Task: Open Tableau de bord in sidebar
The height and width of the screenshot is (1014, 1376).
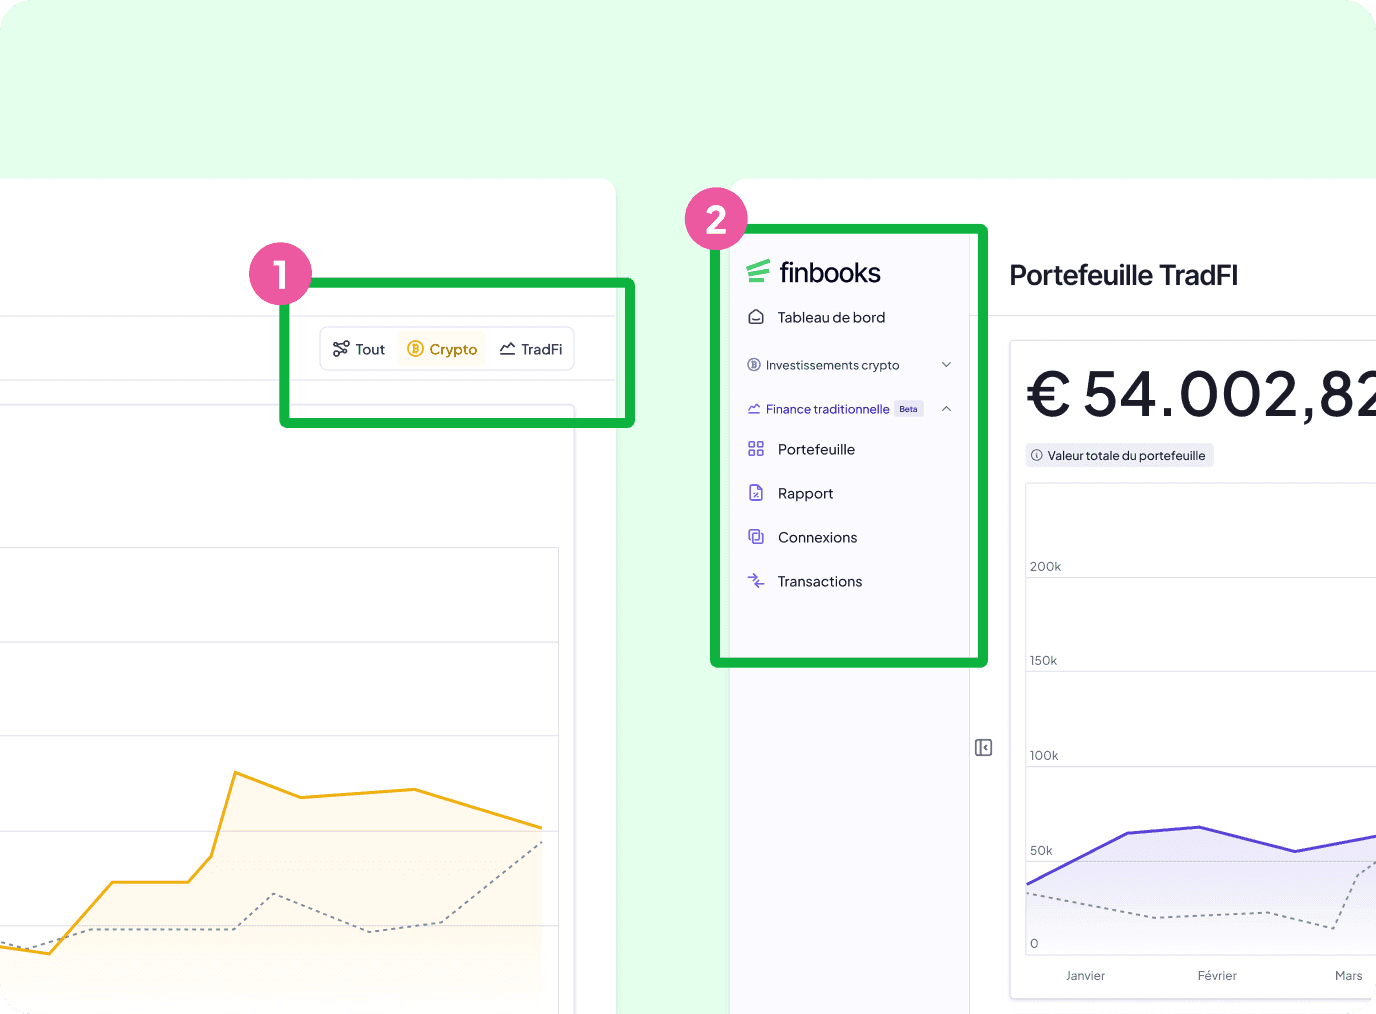Action: click(x=832, y=317)
